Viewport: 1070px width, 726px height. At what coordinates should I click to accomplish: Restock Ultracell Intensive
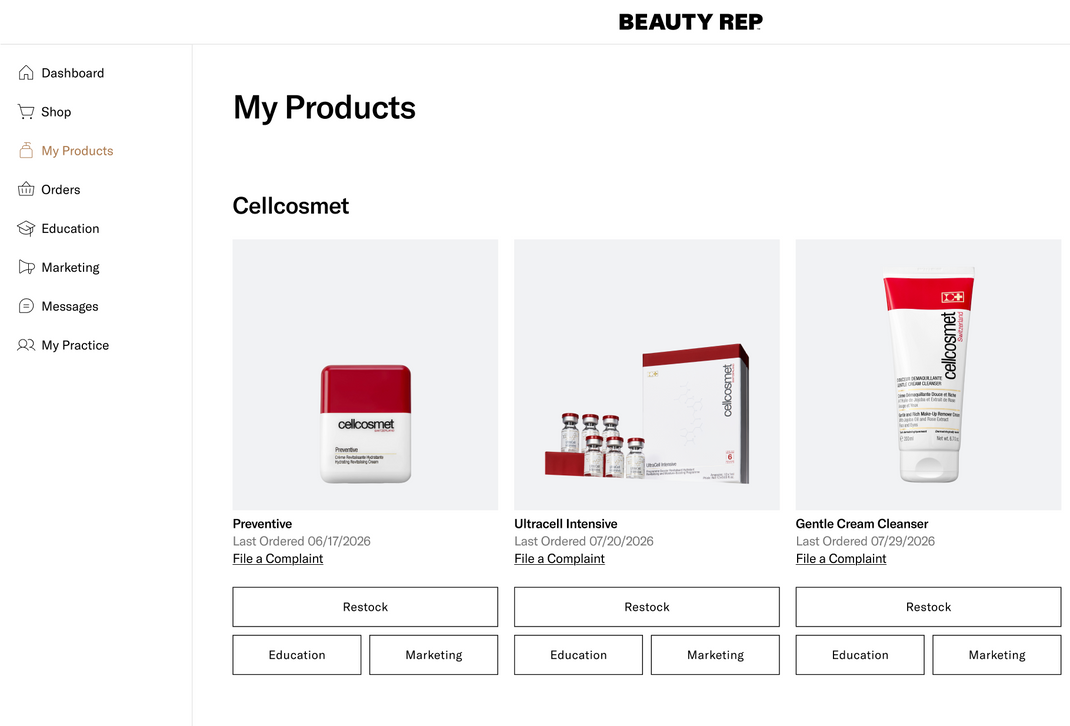647,607
